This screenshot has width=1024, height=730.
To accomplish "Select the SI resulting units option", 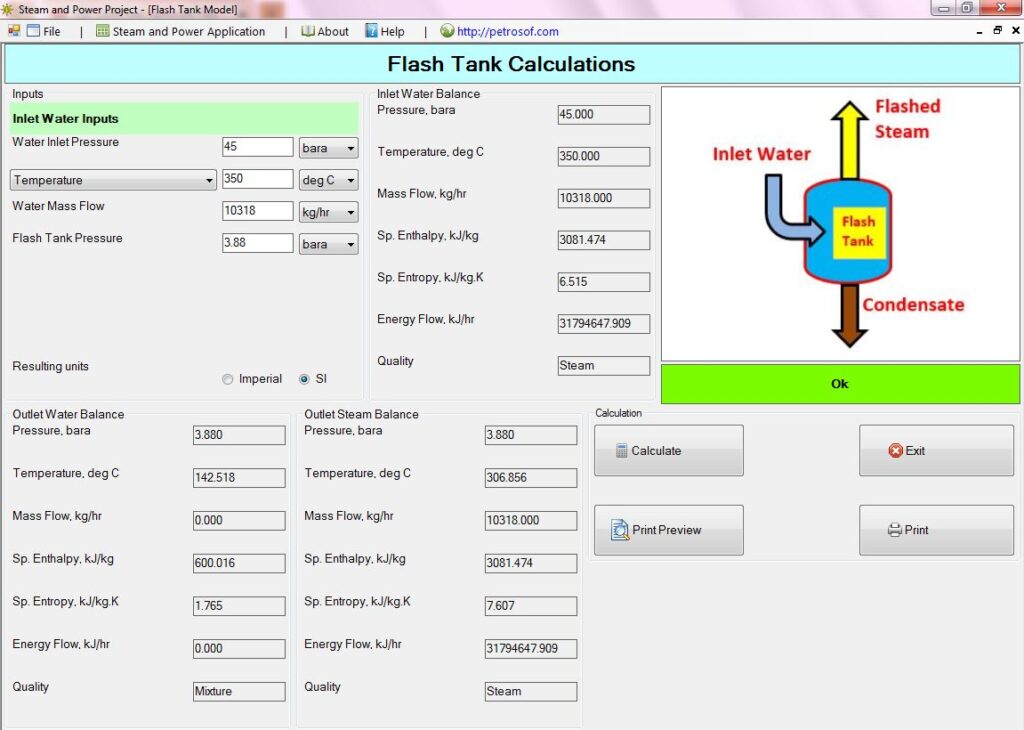I will pos(303,379).
